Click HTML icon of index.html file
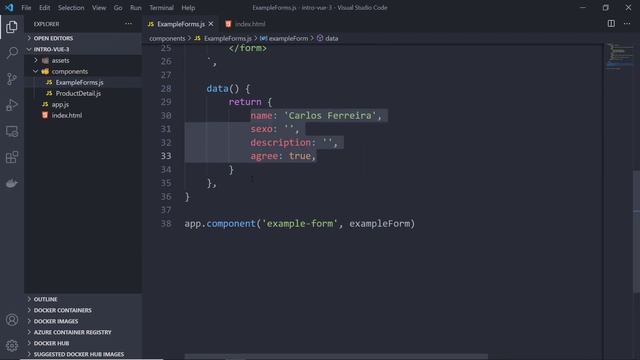 [x=45, y=116]
